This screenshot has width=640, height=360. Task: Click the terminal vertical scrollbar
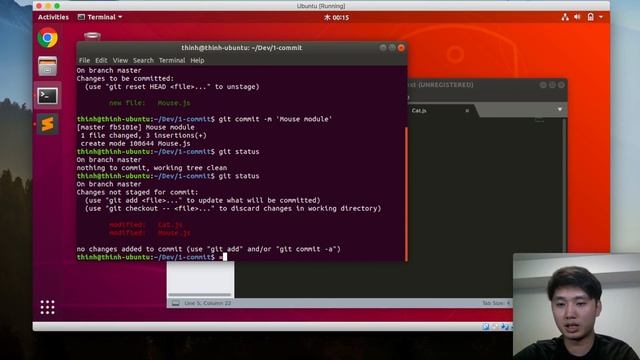pos(406,194)
